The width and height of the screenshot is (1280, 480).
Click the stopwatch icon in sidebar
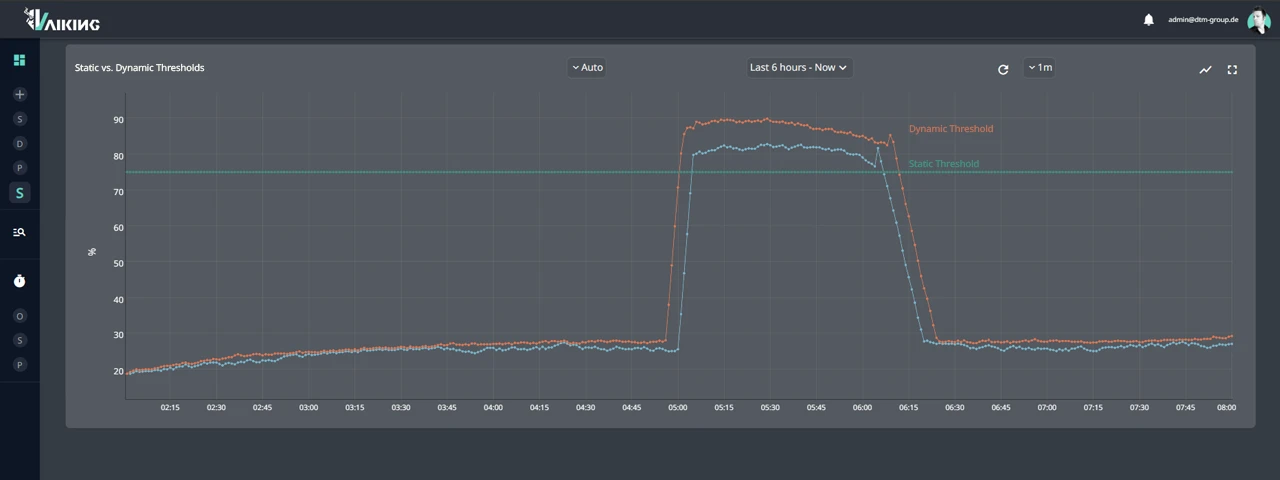coord(19,281)
